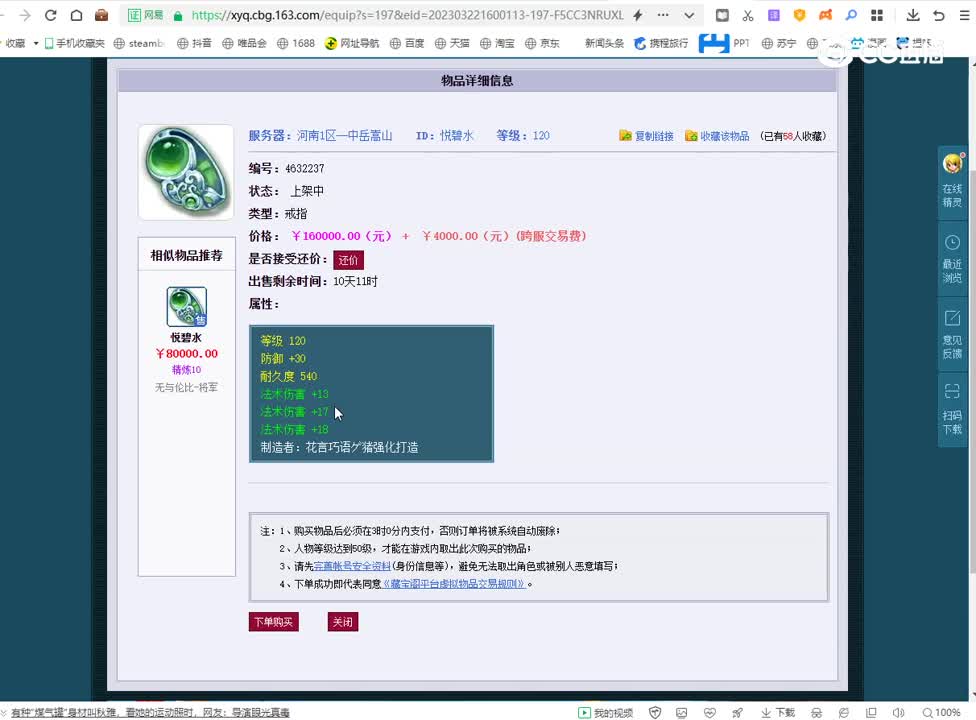The width and height of the screenshot is (976, 720).
Task: Open 在线精灵 online assistant sidebar
Action: [x=952, y=181]
